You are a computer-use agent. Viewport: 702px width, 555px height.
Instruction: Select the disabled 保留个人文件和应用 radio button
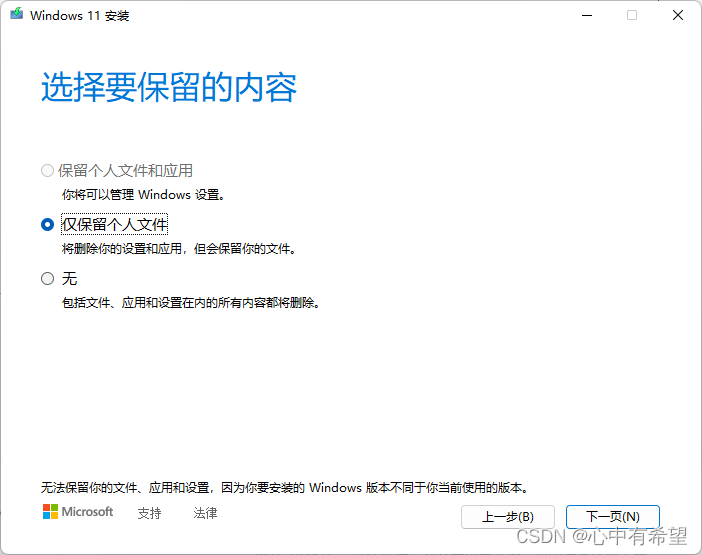click(x=47, y=171)
